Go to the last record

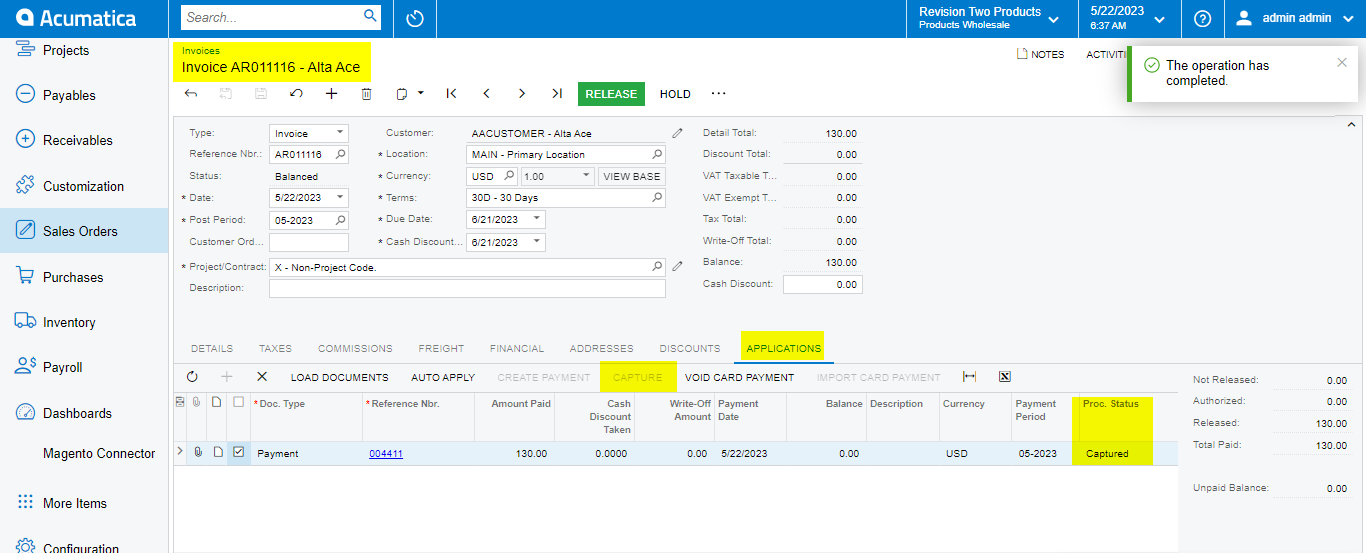click(x=557, y=94)
